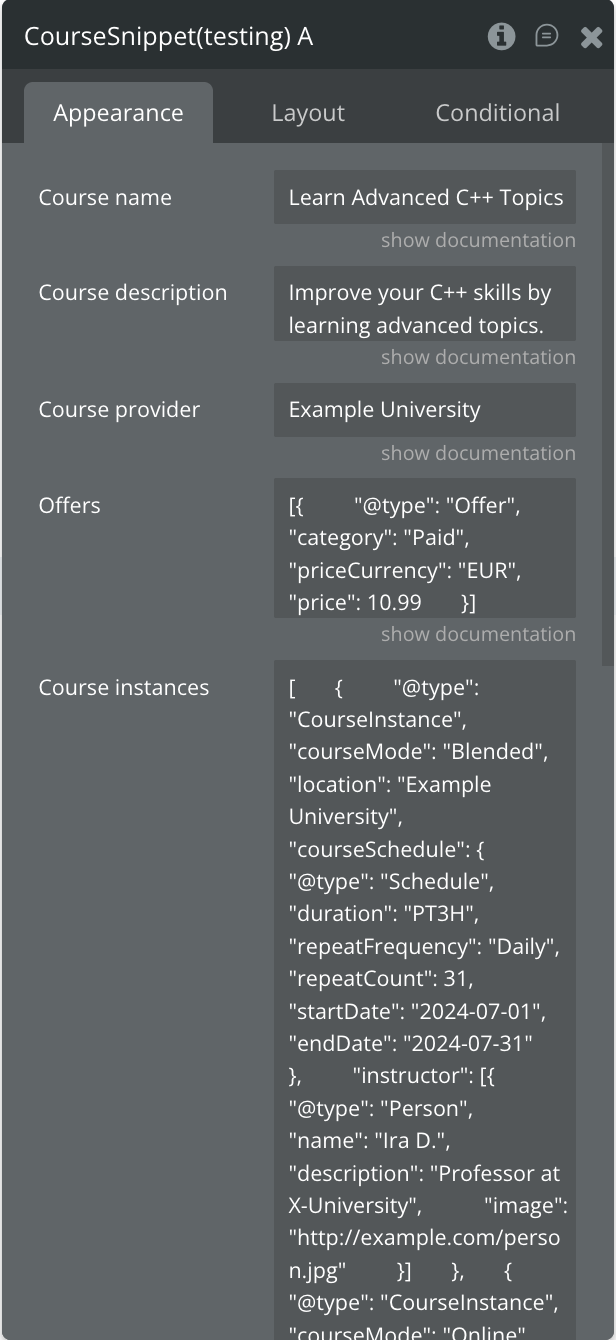
Task: Show documentation for Course name
Action: 478,240
